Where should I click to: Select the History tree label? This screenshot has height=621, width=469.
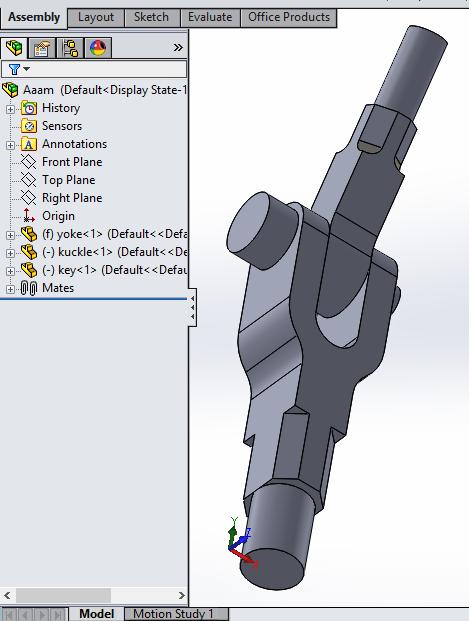pos(61,108)
